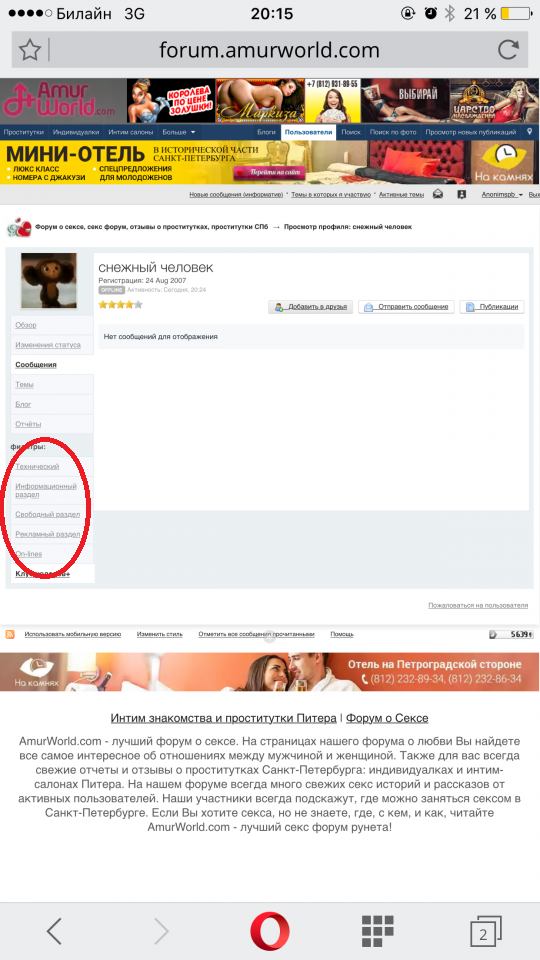Viewport: 540px width, 960px height.
Task: Open the Opera menu logo button
Action: [x=269, y=931]
